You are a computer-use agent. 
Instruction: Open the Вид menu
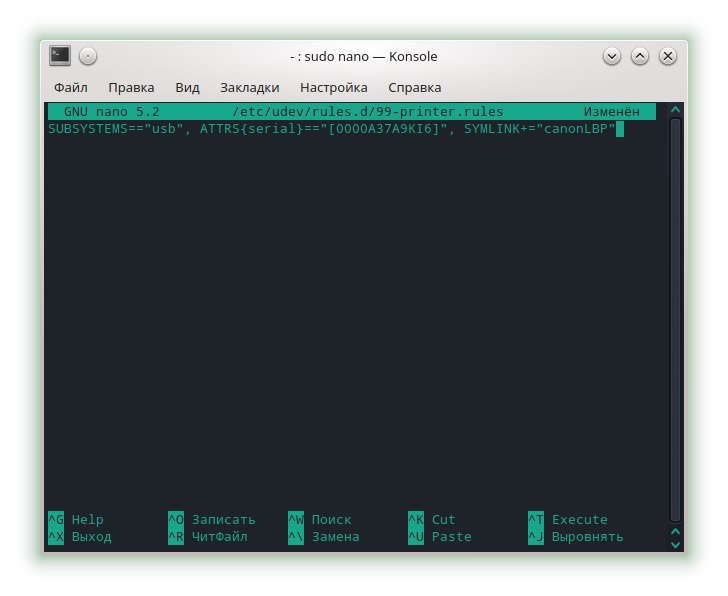[x=187, y=87]
